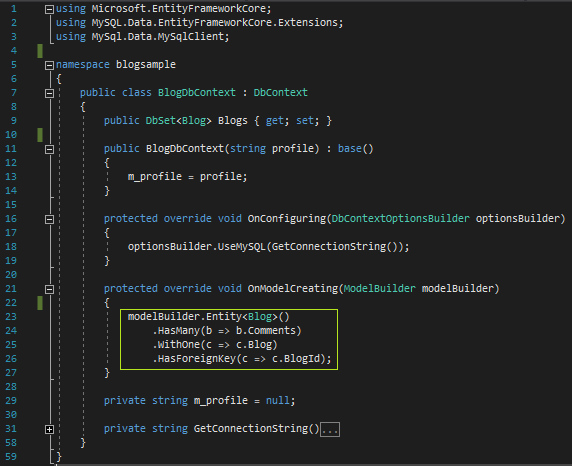
Task: Click the DbContextOptionsBuilder type name
Action: [x=401, y=219]
